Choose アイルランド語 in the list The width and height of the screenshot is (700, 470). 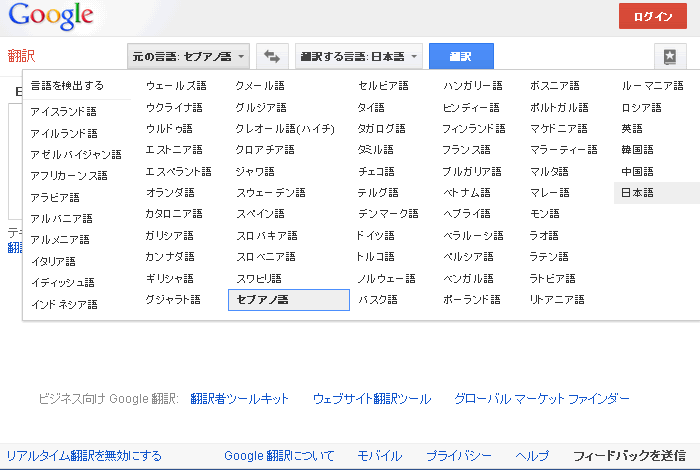[64, 133]
